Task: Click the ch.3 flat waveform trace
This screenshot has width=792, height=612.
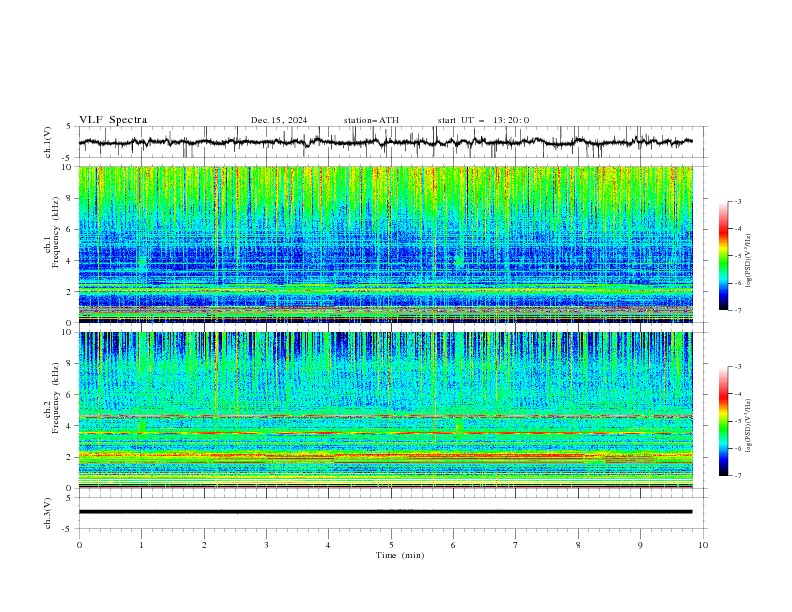Action: [385, 512]
